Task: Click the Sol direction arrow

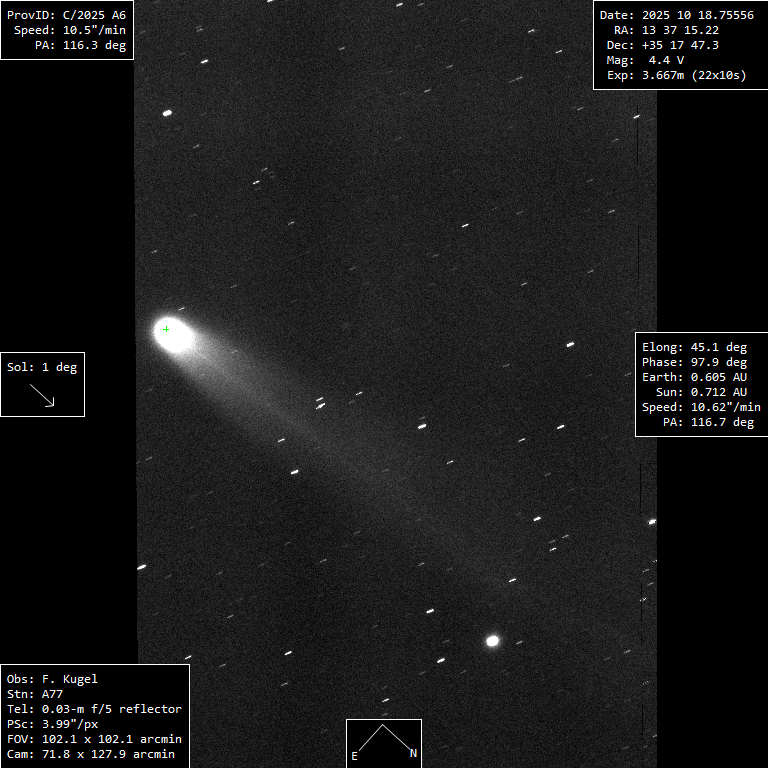Action: [x=42, y=395]
